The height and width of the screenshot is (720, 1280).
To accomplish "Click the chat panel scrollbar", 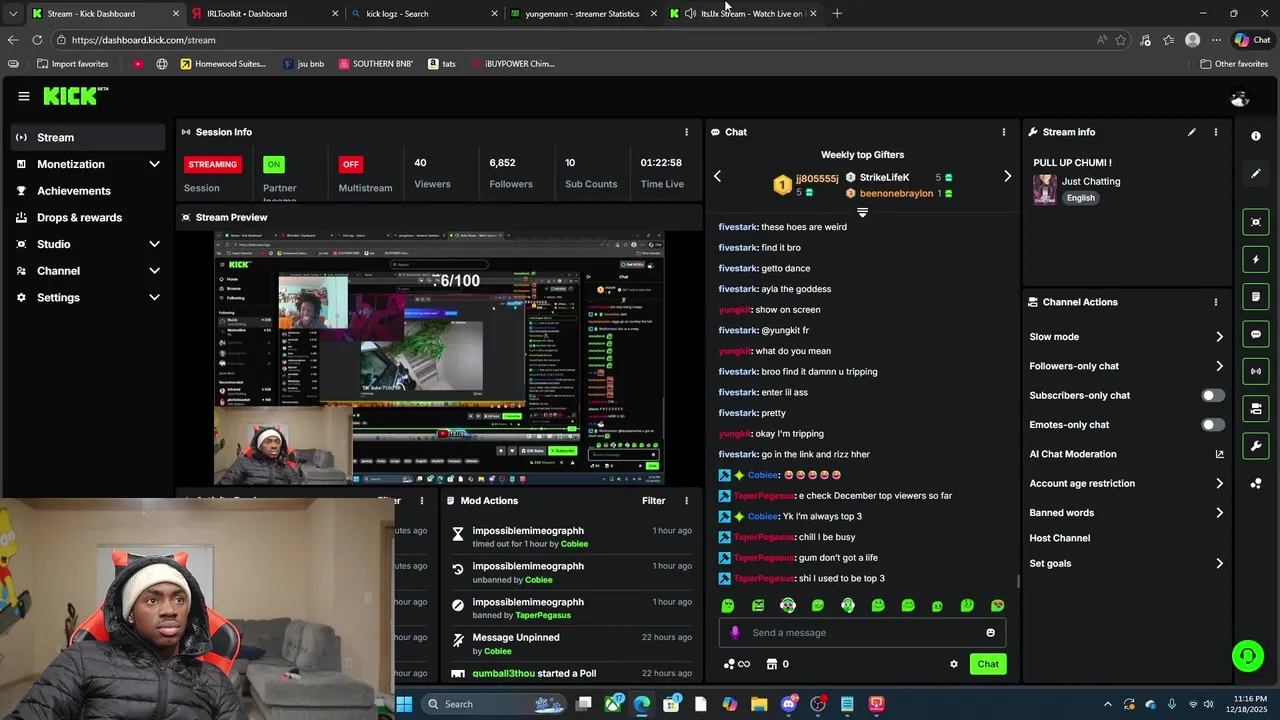I will coord(1018,581).
